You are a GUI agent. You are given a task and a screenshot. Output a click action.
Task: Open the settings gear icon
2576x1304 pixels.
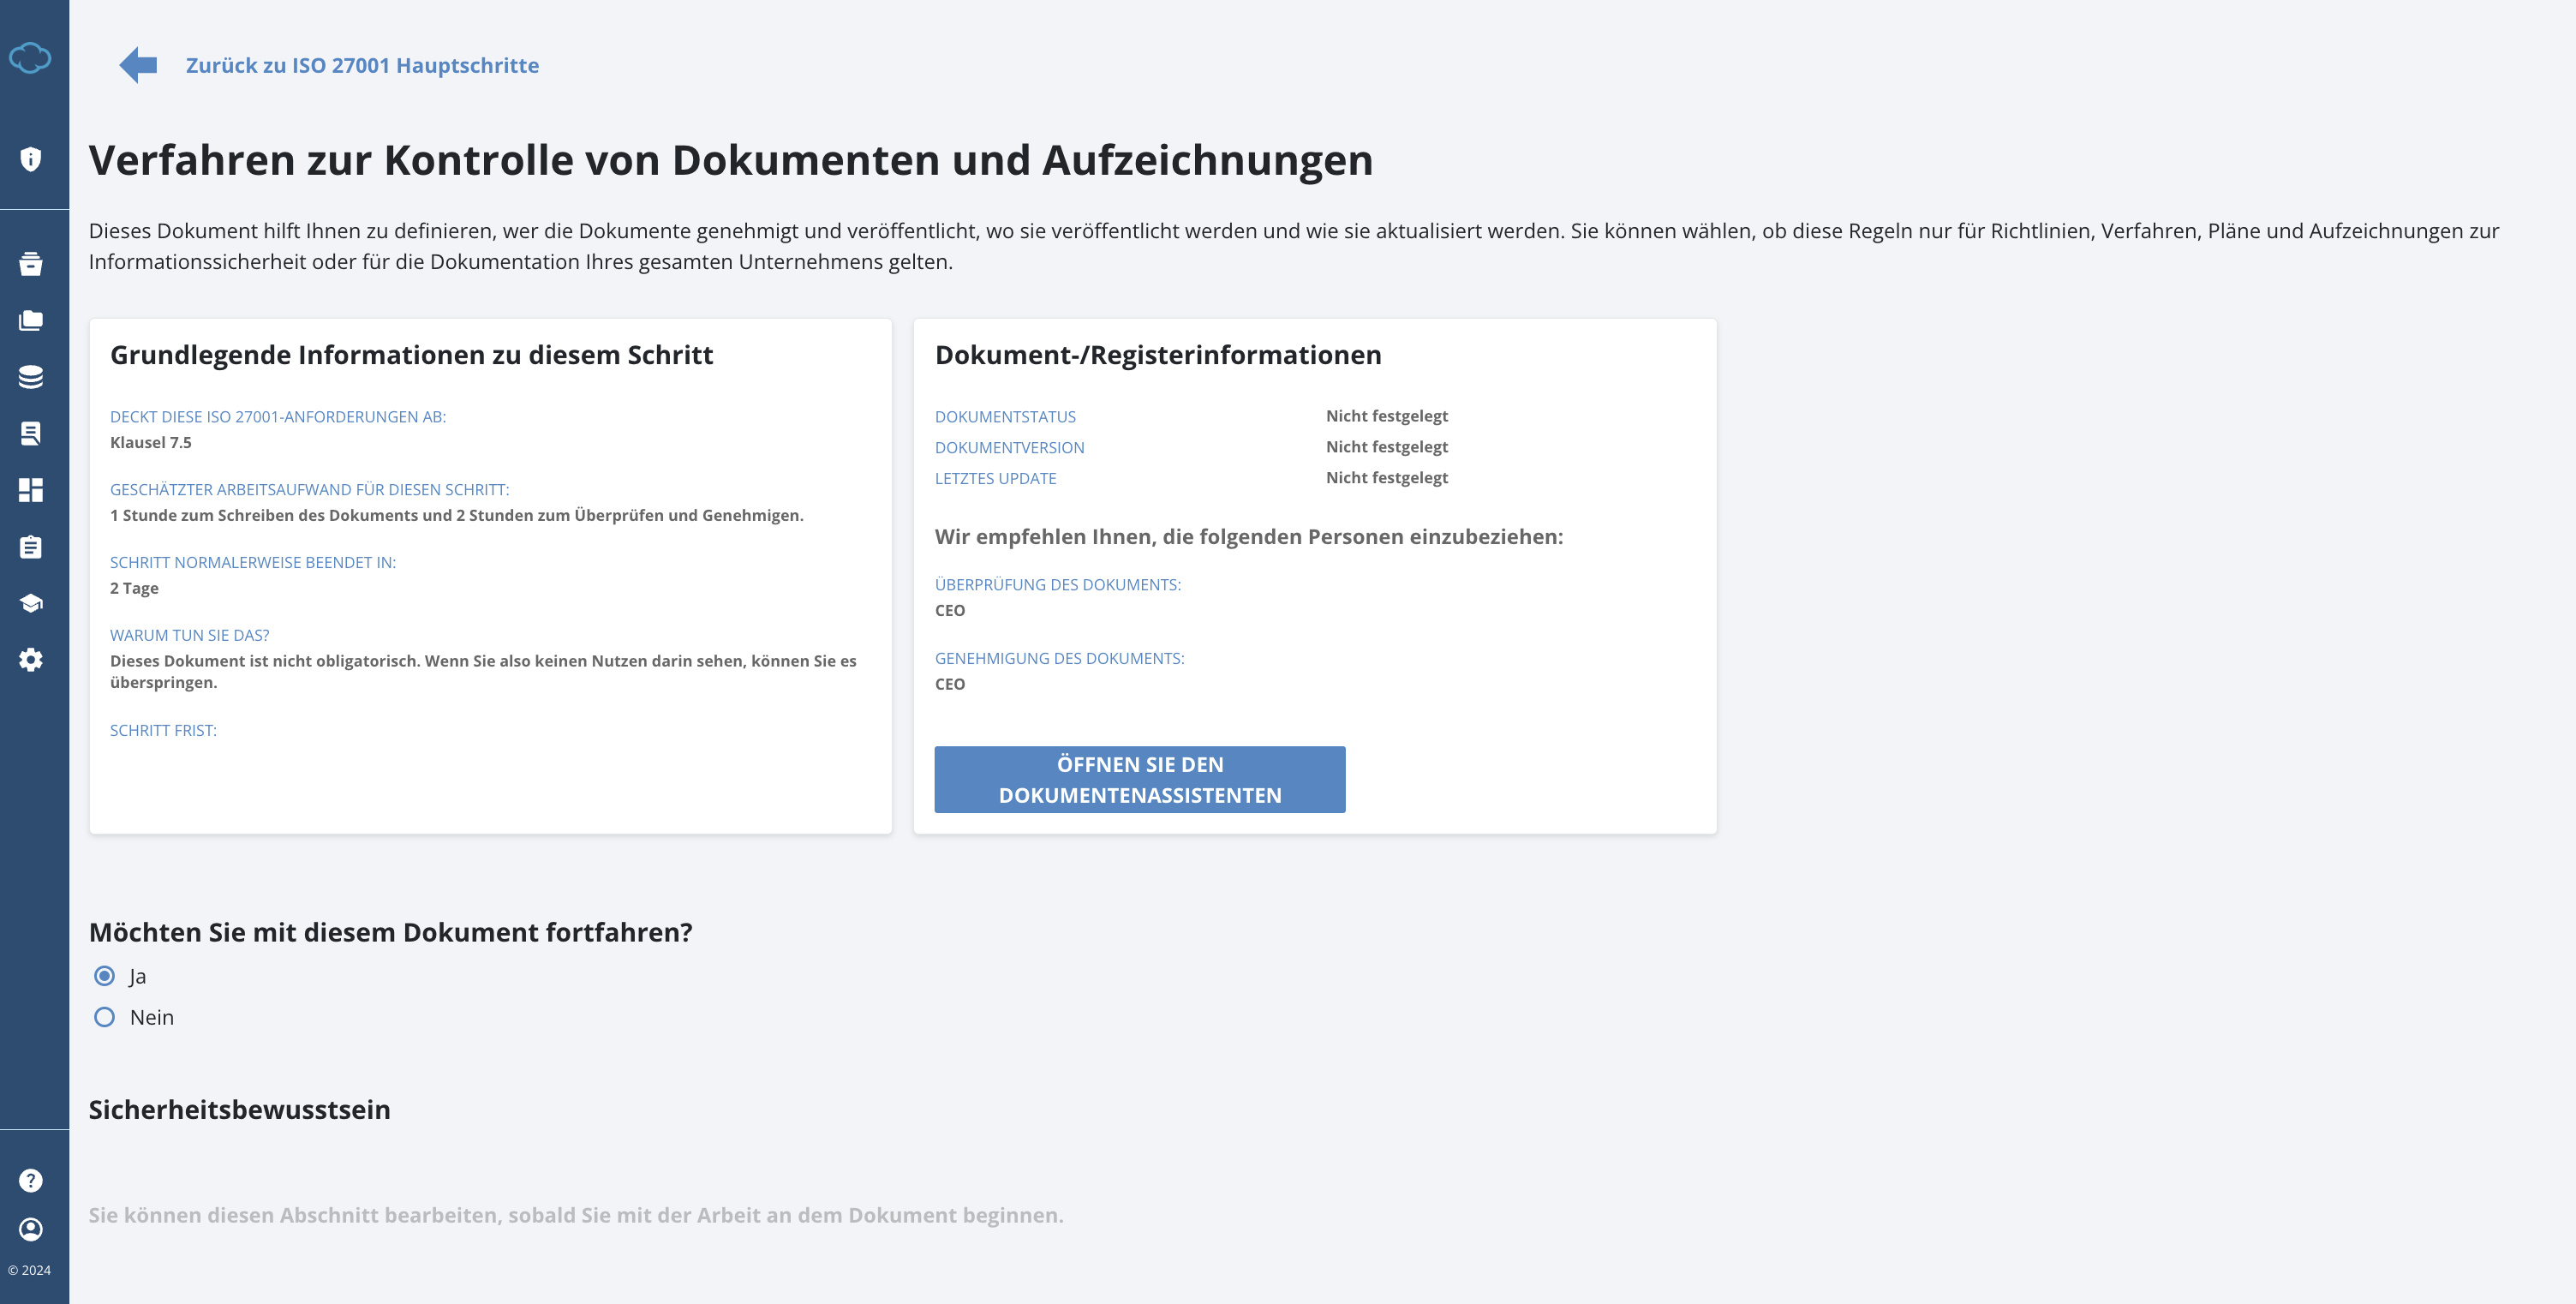click(x=31, y=659)
